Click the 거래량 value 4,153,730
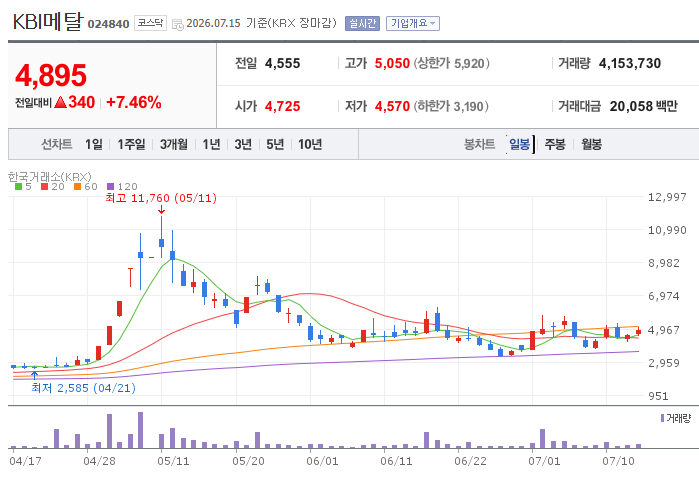The width and height of the screenshot is (699, 477). [x=630, y=63]
